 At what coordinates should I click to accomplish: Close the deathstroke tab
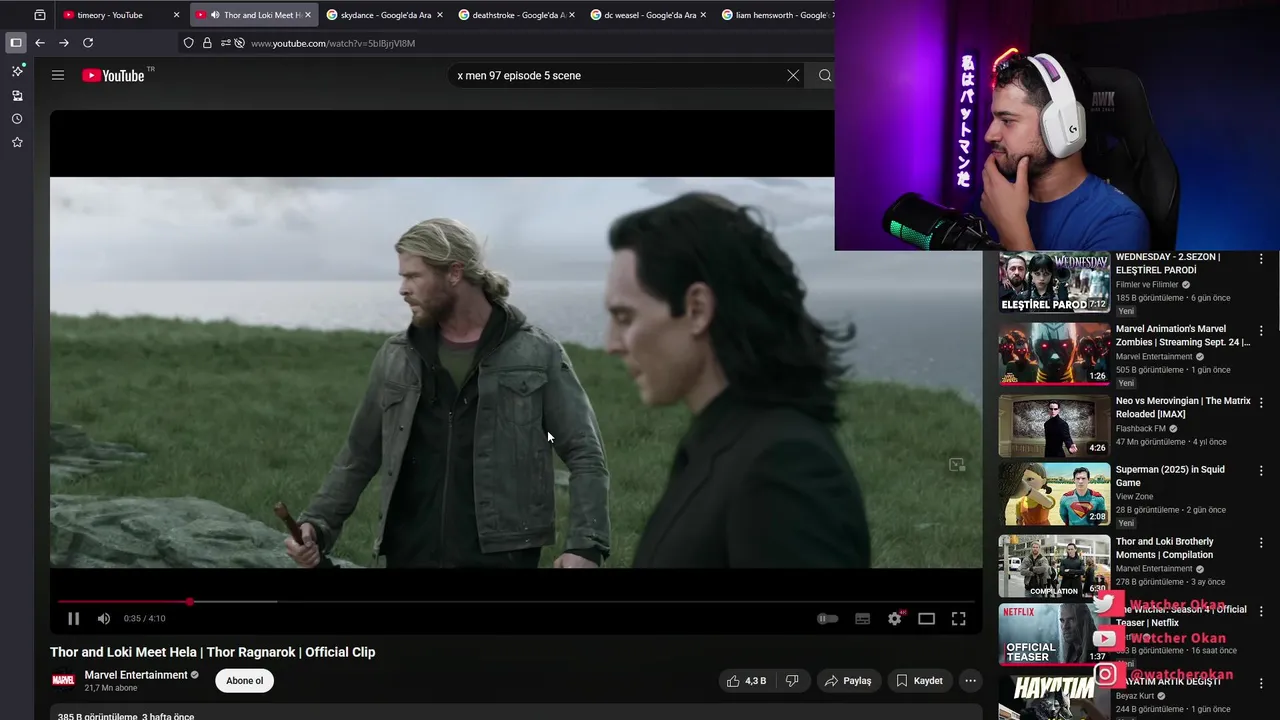[572, 15]
